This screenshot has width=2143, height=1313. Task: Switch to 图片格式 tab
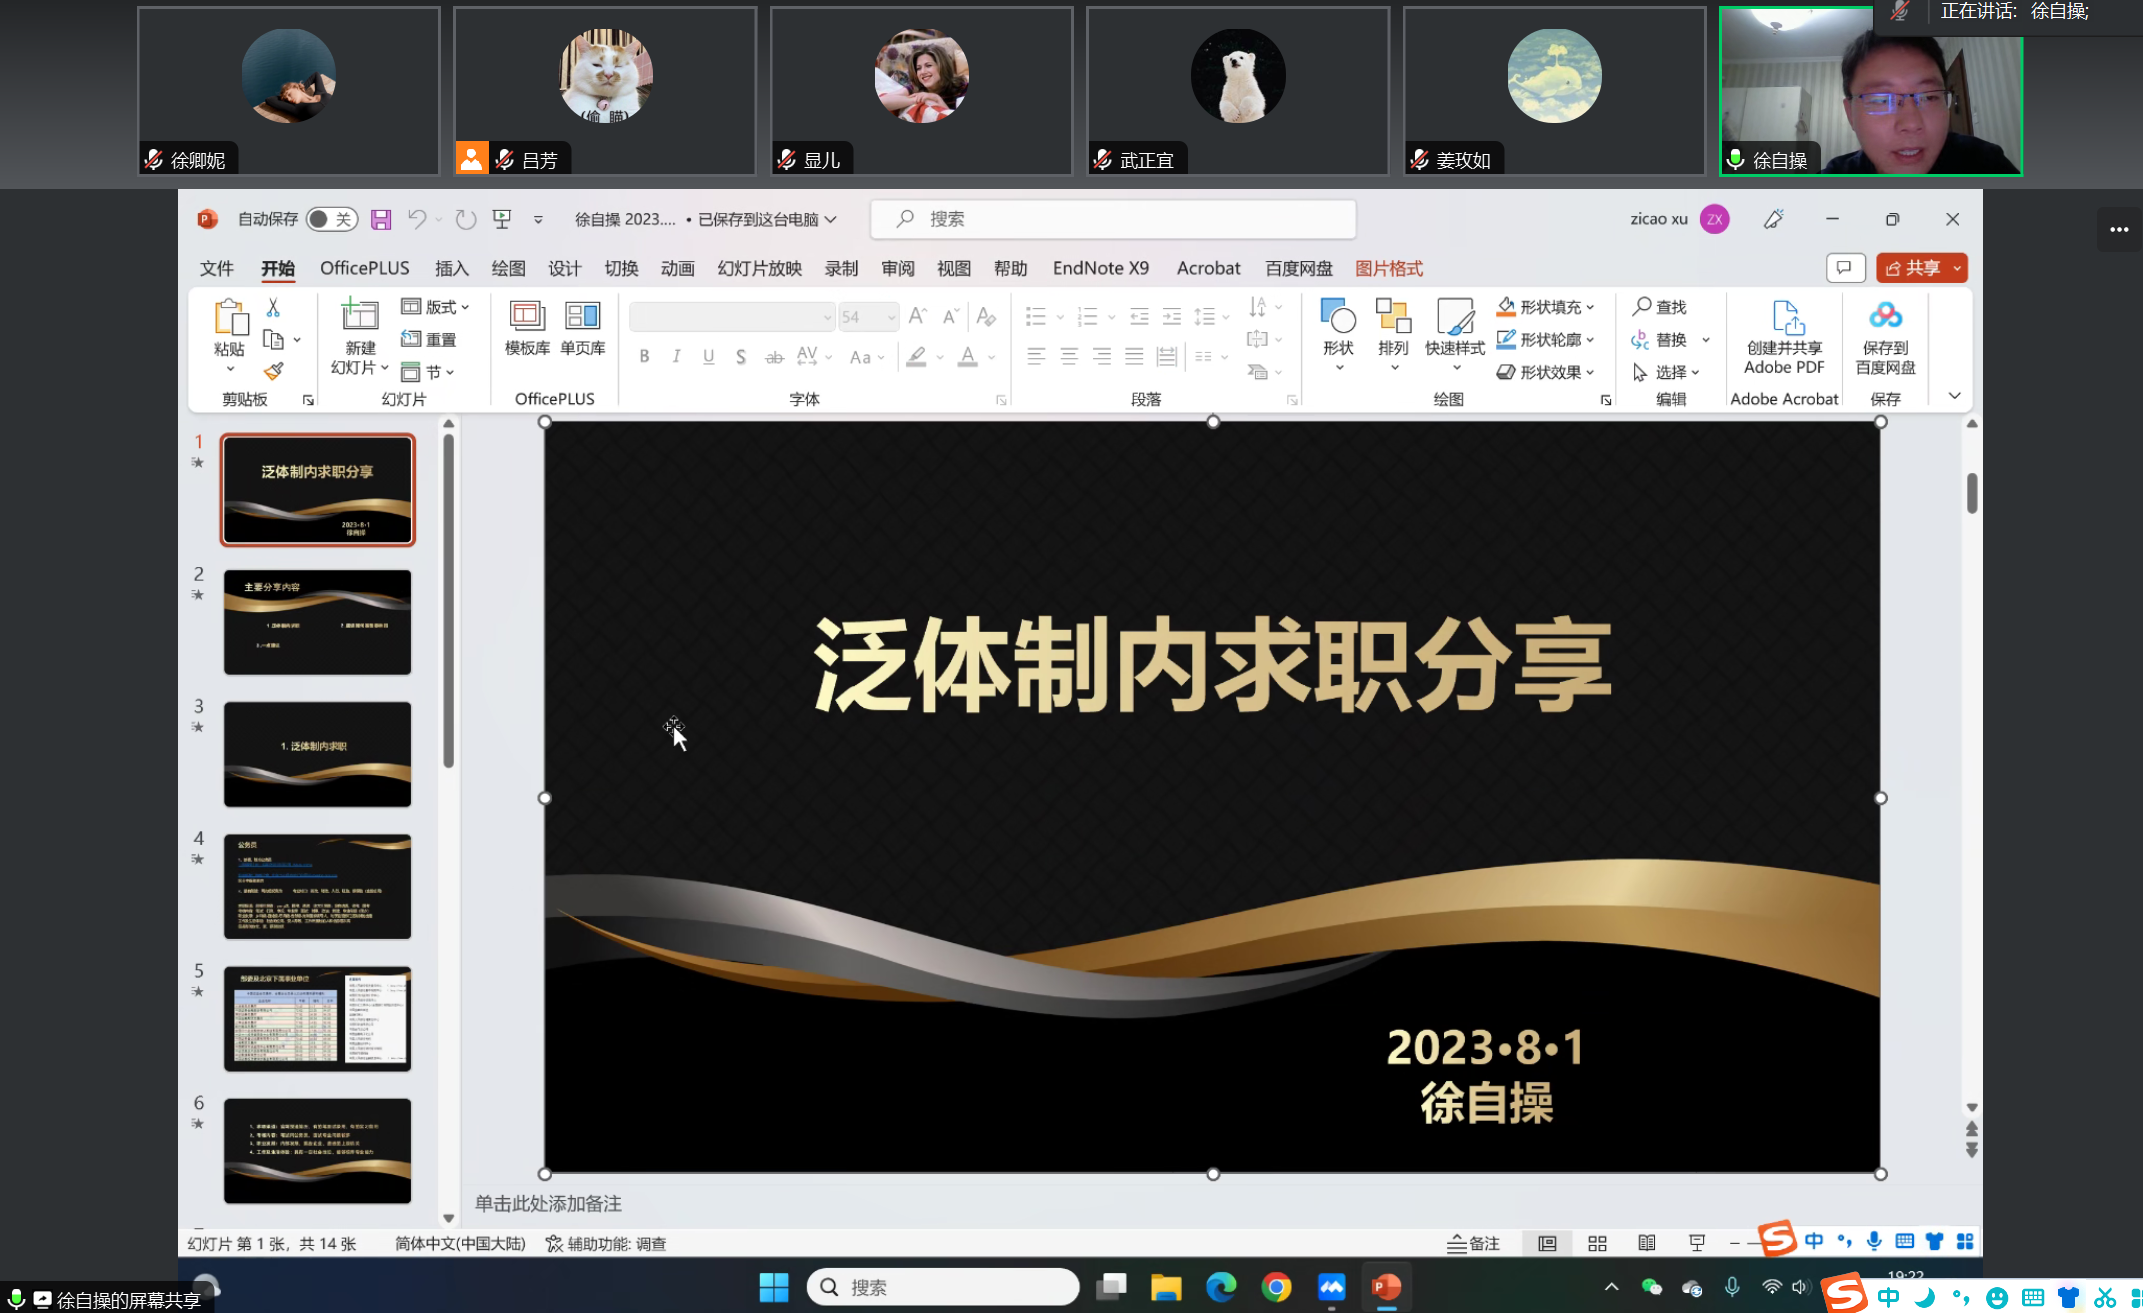1388,268
